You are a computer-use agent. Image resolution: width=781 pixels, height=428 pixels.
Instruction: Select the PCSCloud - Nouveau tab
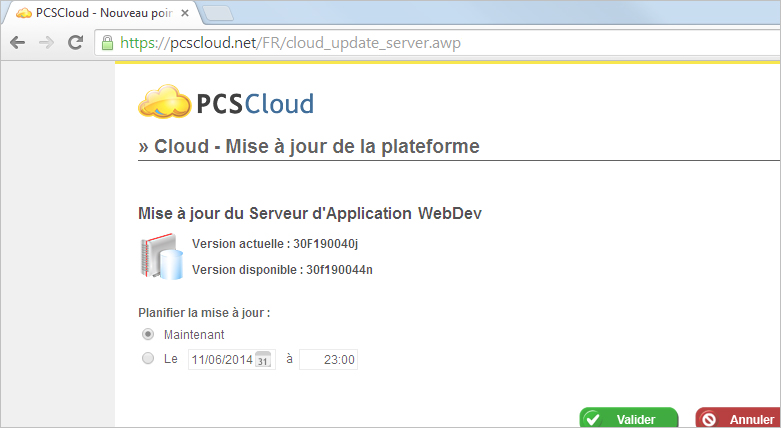[x=101, y=13]
